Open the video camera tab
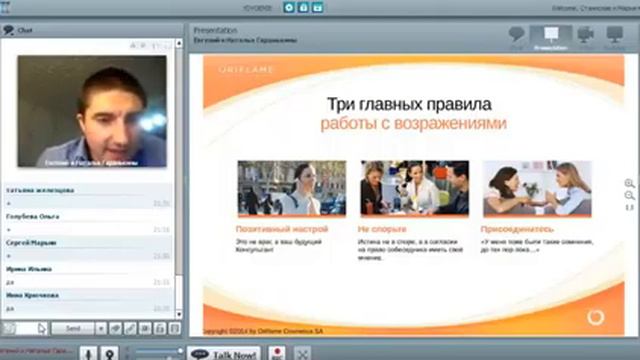The height and width of the screenshot is (360, 640). [586, 37]
